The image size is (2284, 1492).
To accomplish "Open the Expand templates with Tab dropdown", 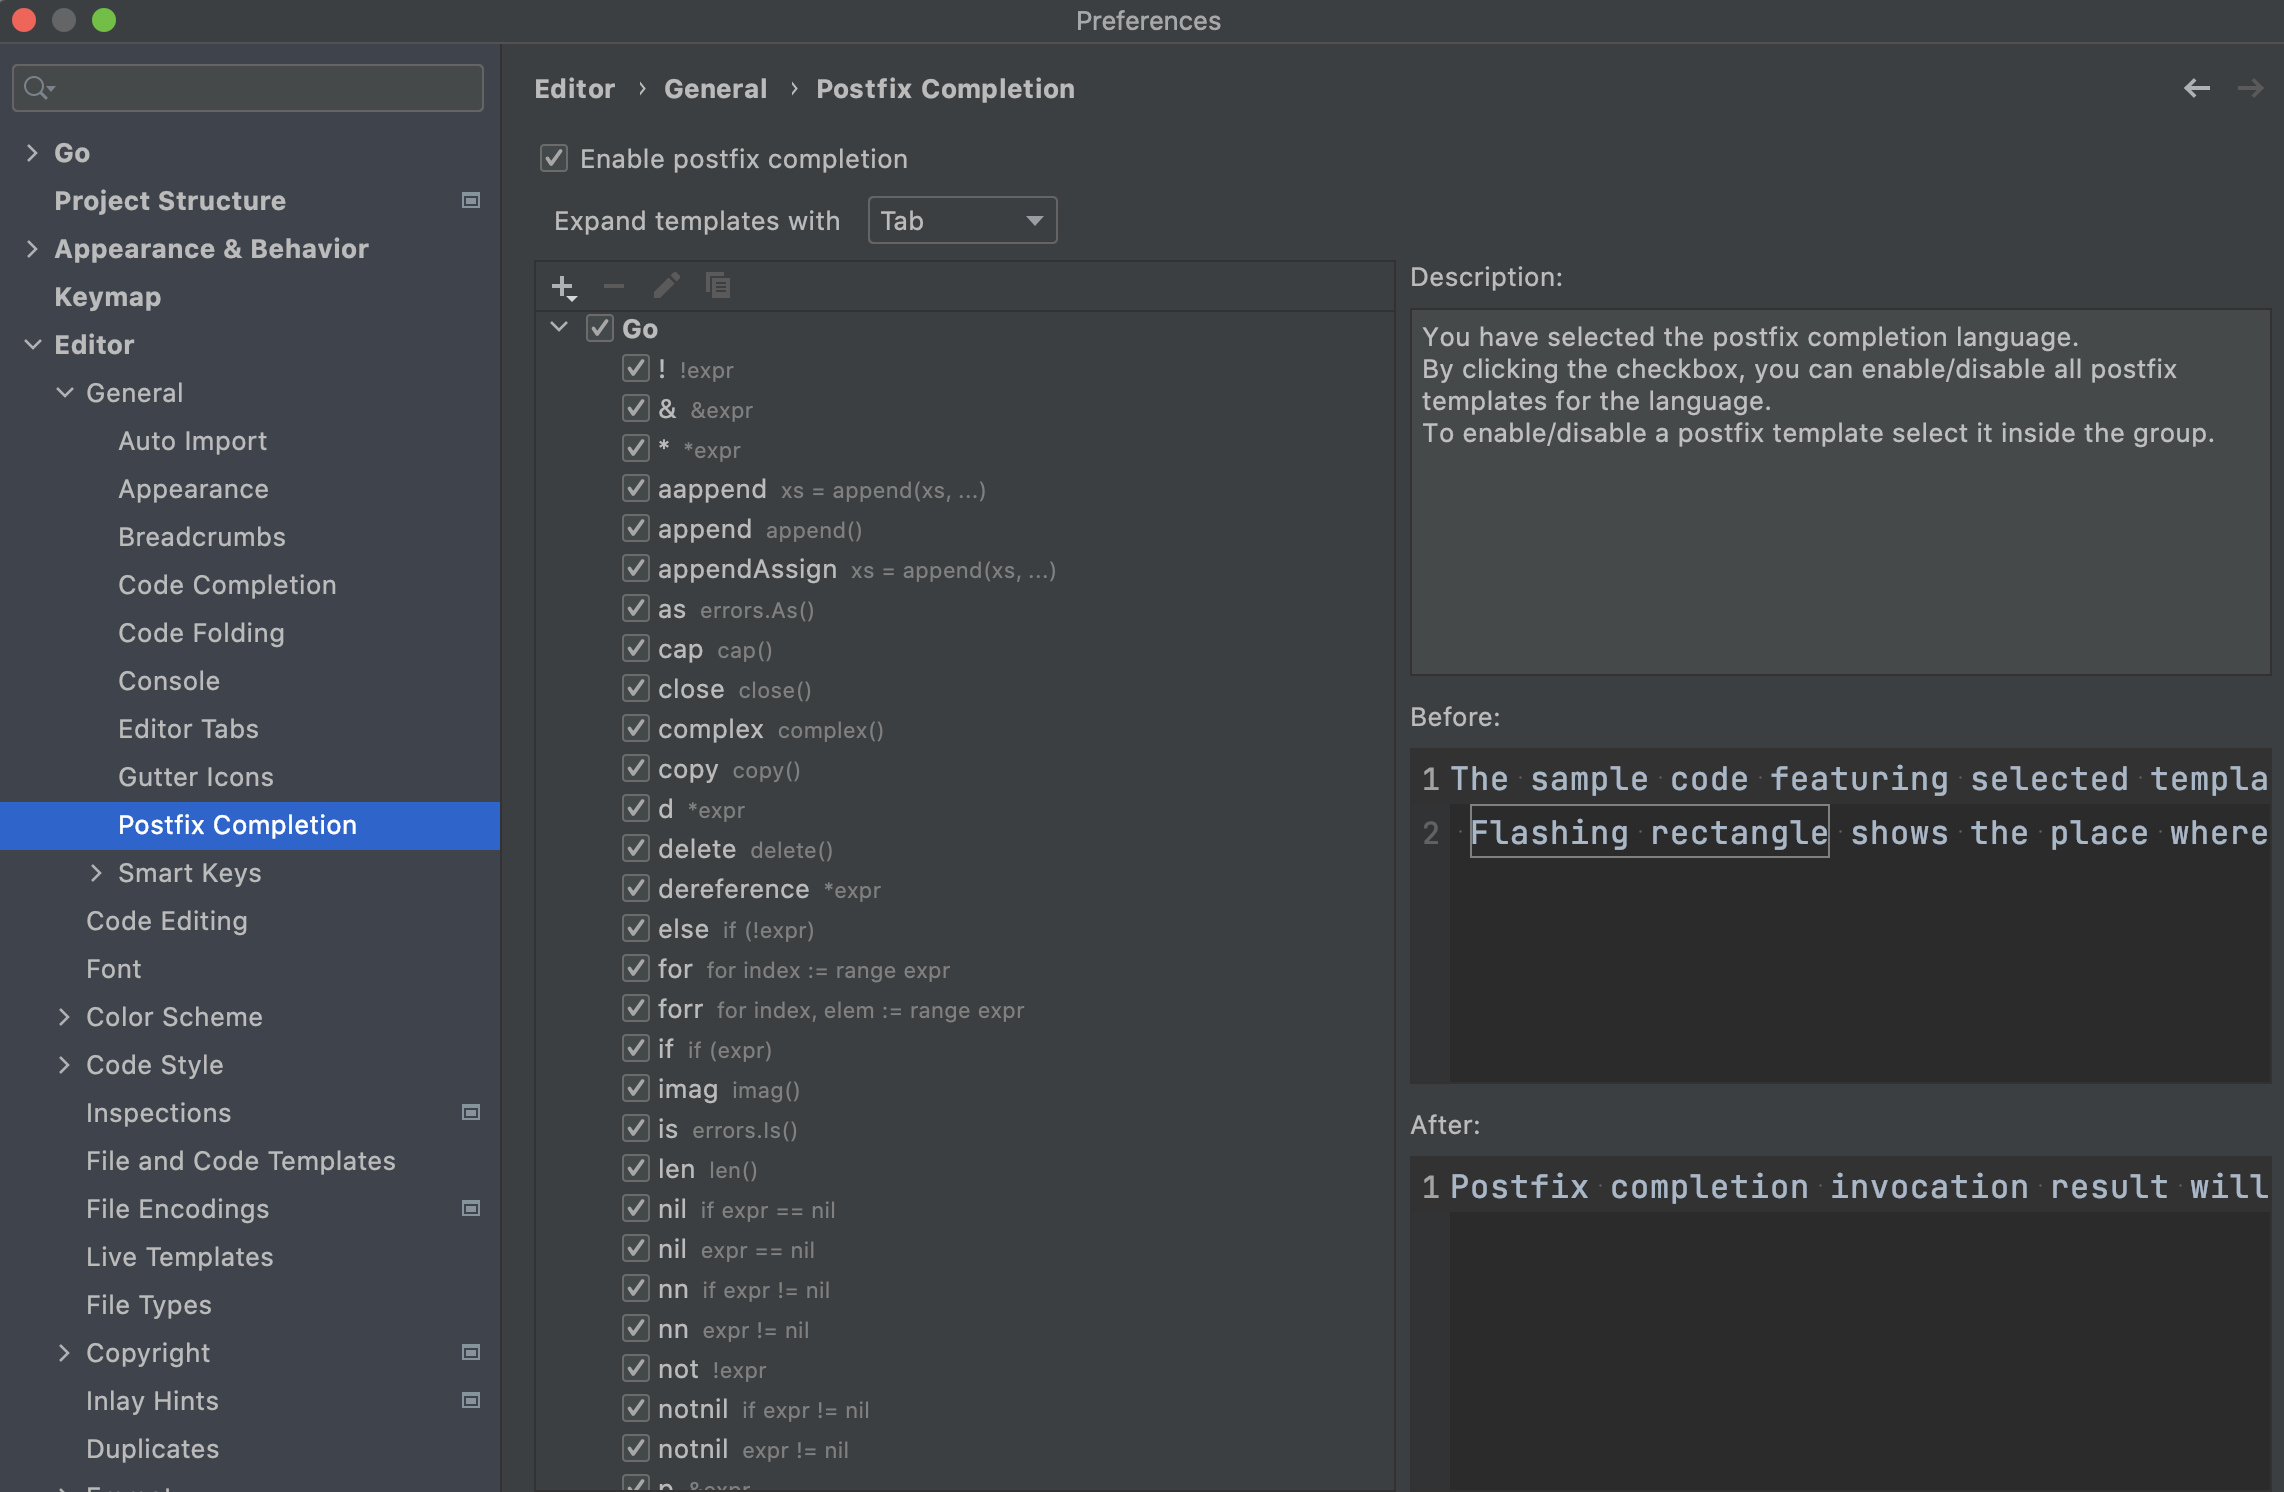I will pyautogui.click(x=962, y=220).
